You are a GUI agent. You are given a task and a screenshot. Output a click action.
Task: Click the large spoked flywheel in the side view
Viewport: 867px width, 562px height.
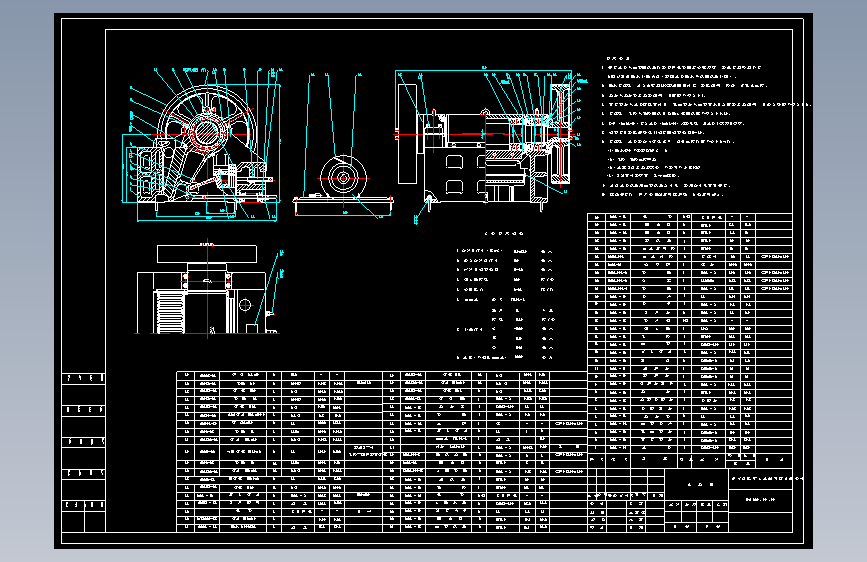pyautogui.click(x=208, y=132)
